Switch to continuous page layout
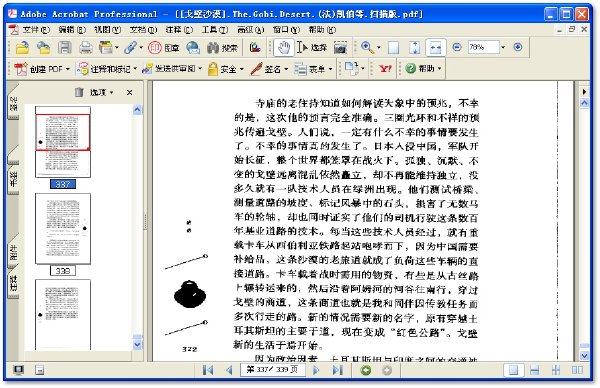The width and height of the screenshot is (600, 388). pyautogui.click(x=535, y=370)
